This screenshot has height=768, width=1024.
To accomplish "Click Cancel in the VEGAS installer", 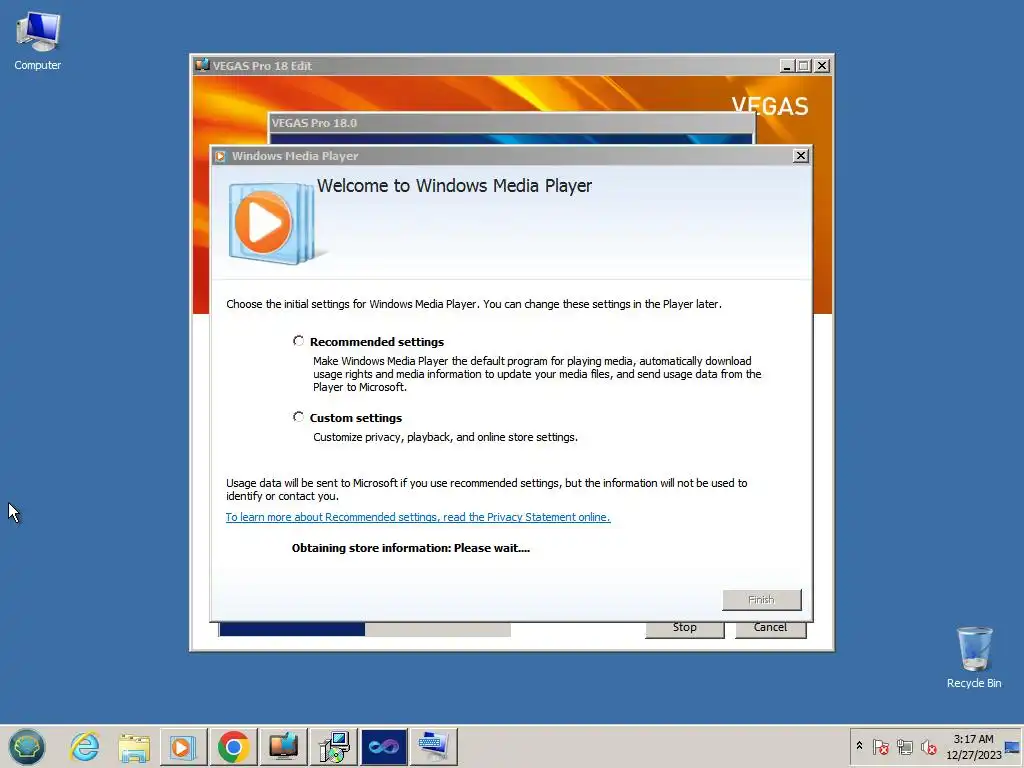I will [771, 628].
